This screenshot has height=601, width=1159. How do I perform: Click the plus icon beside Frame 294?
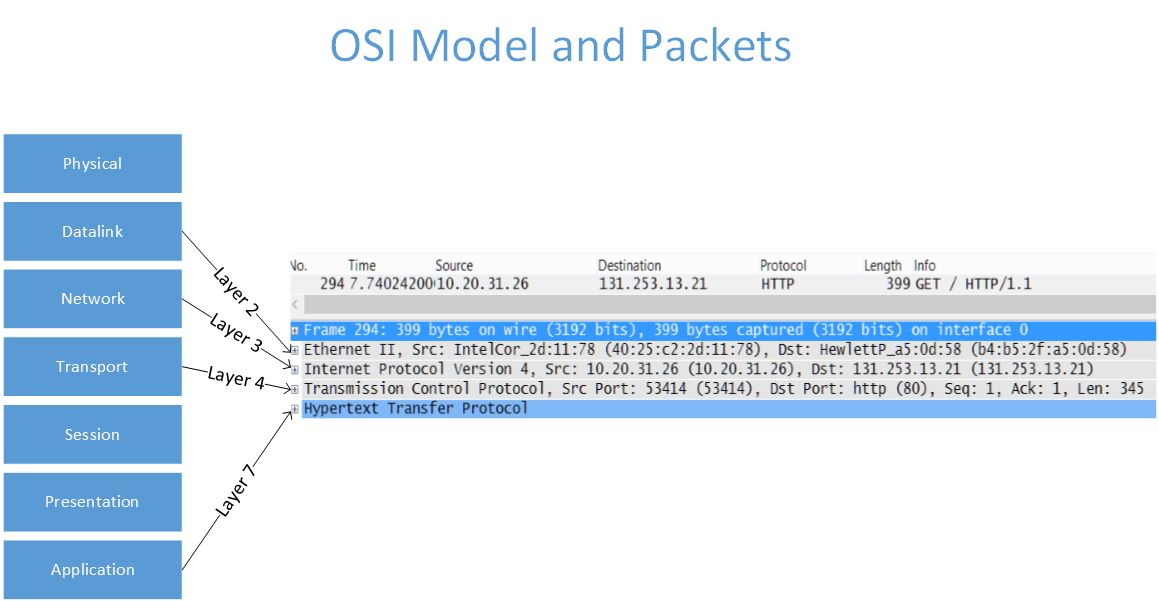[293, 329]
